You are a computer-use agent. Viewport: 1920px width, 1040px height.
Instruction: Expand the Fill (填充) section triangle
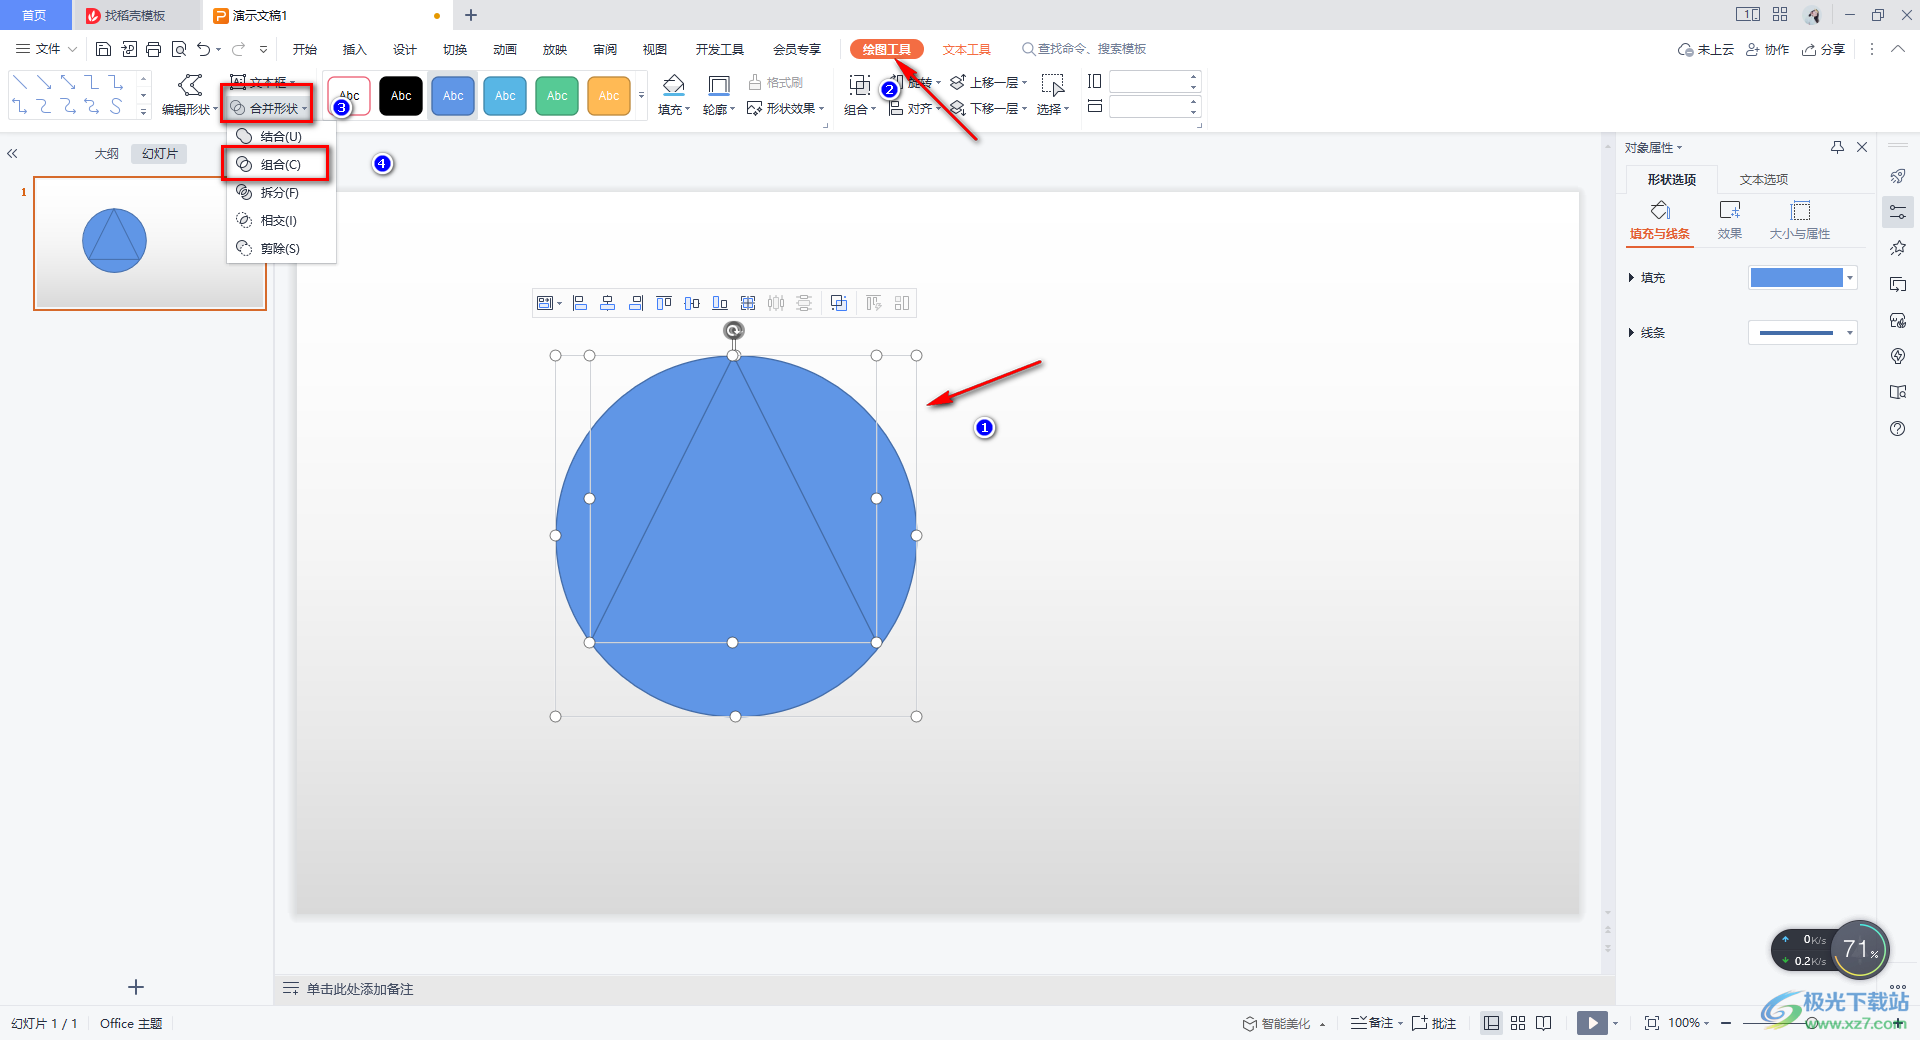[x=1631, y=278]
